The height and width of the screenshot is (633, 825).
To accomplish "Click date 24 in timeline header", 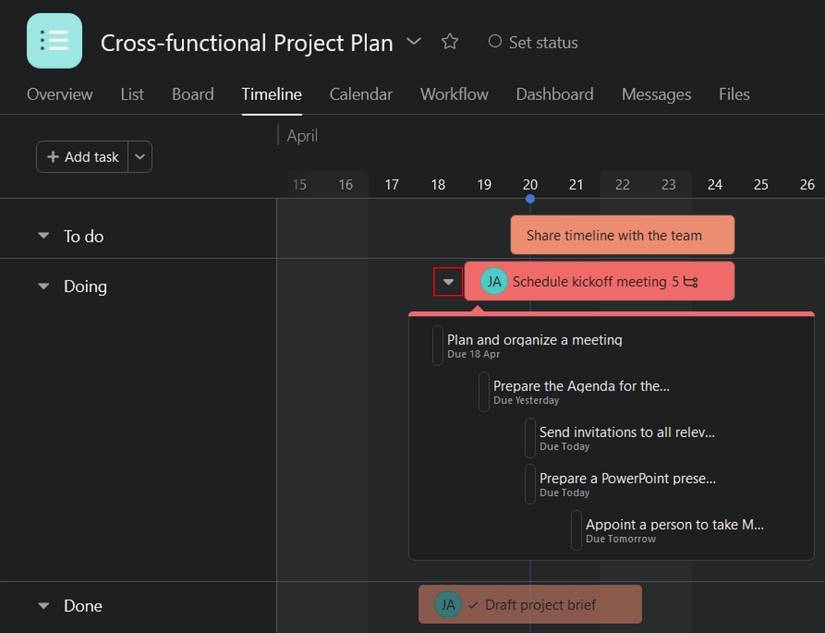I will click(715, 185).
